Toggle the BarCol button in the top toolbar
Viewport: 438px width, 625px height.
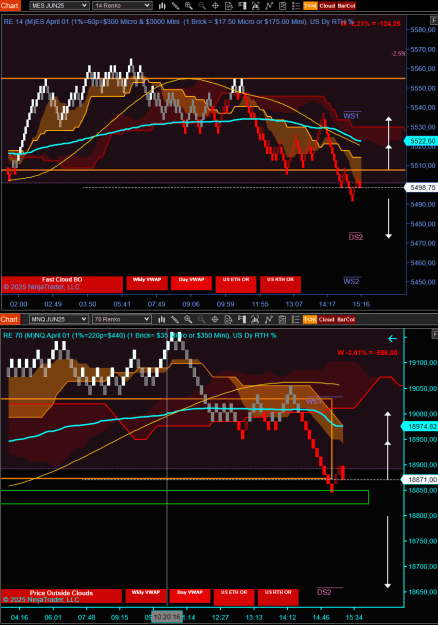(346, 6)
